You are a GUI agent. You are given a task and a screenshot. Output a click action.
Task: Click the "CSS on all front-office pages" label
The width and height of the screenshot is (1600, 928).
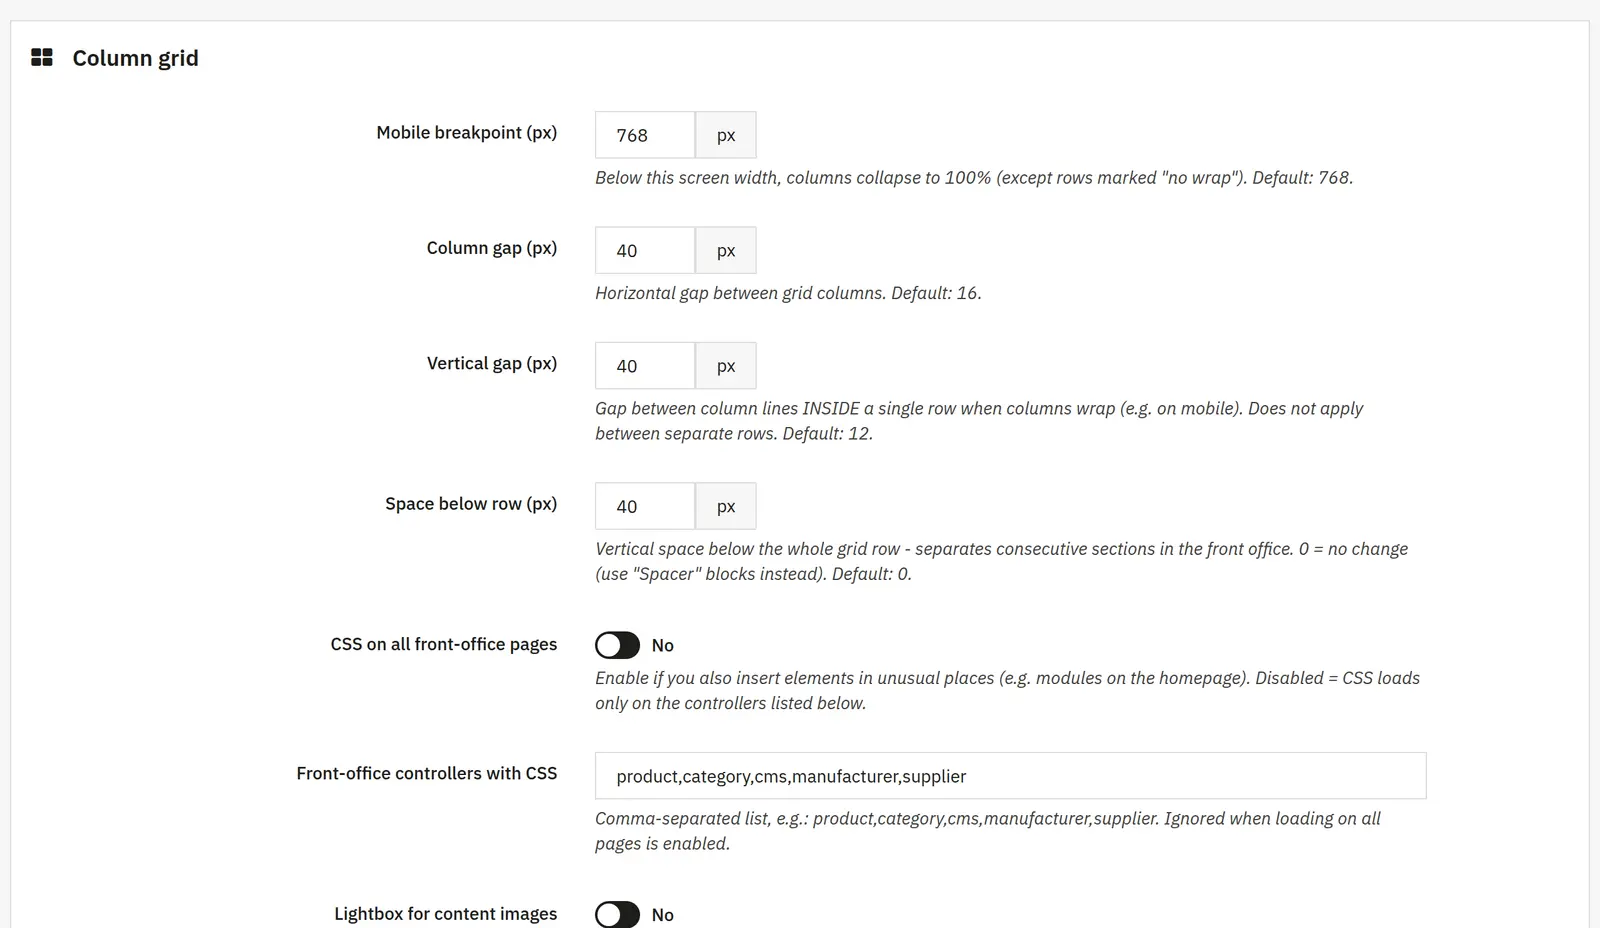(x=444, y=645)
